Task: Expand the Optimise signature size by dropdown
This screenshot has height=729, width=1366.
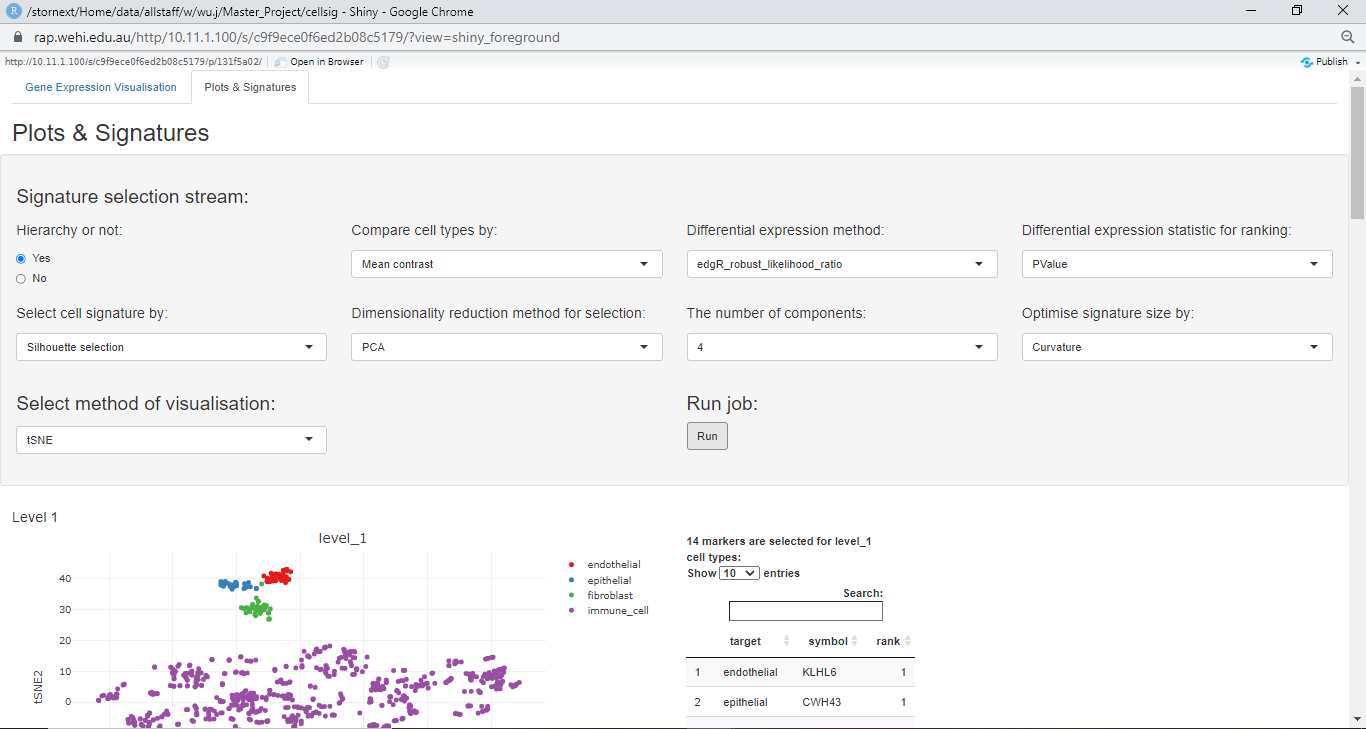Action: [1176, 347]
